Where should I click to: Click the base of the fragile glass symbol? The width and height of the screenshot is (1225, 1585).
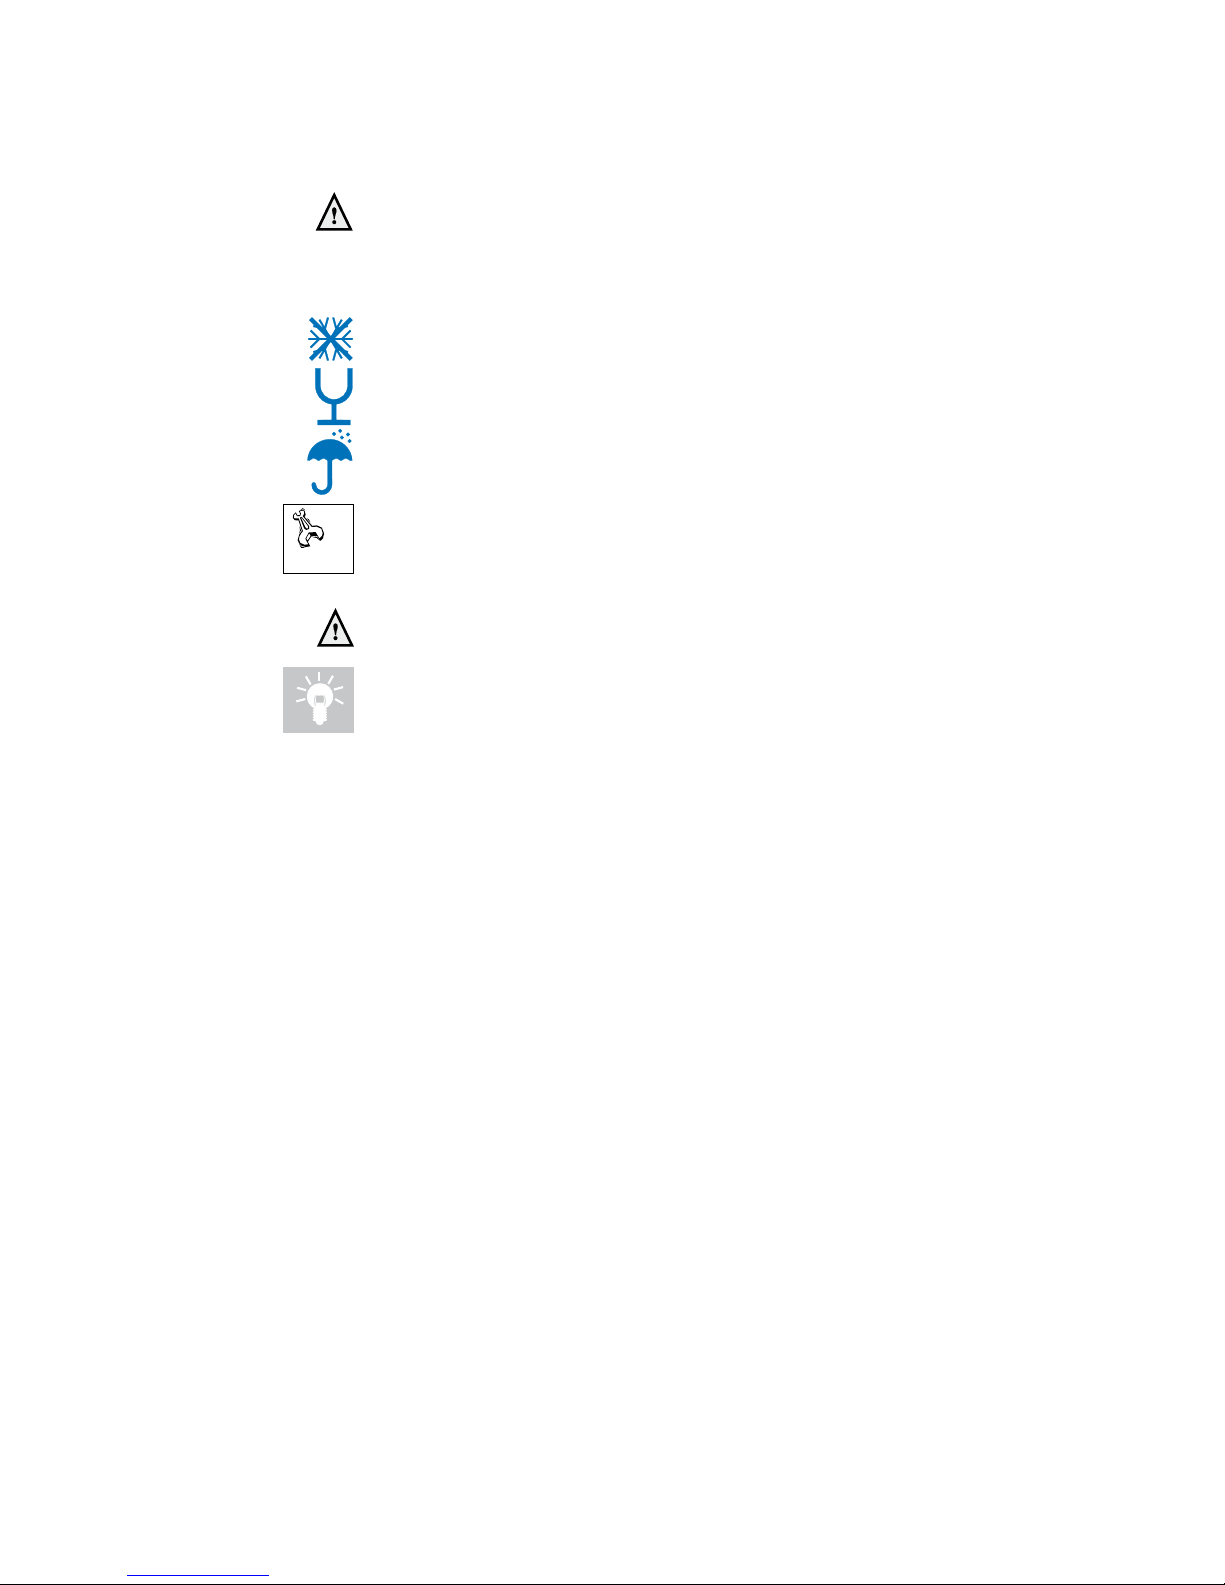pyautogui.click(x=333, y=421)
